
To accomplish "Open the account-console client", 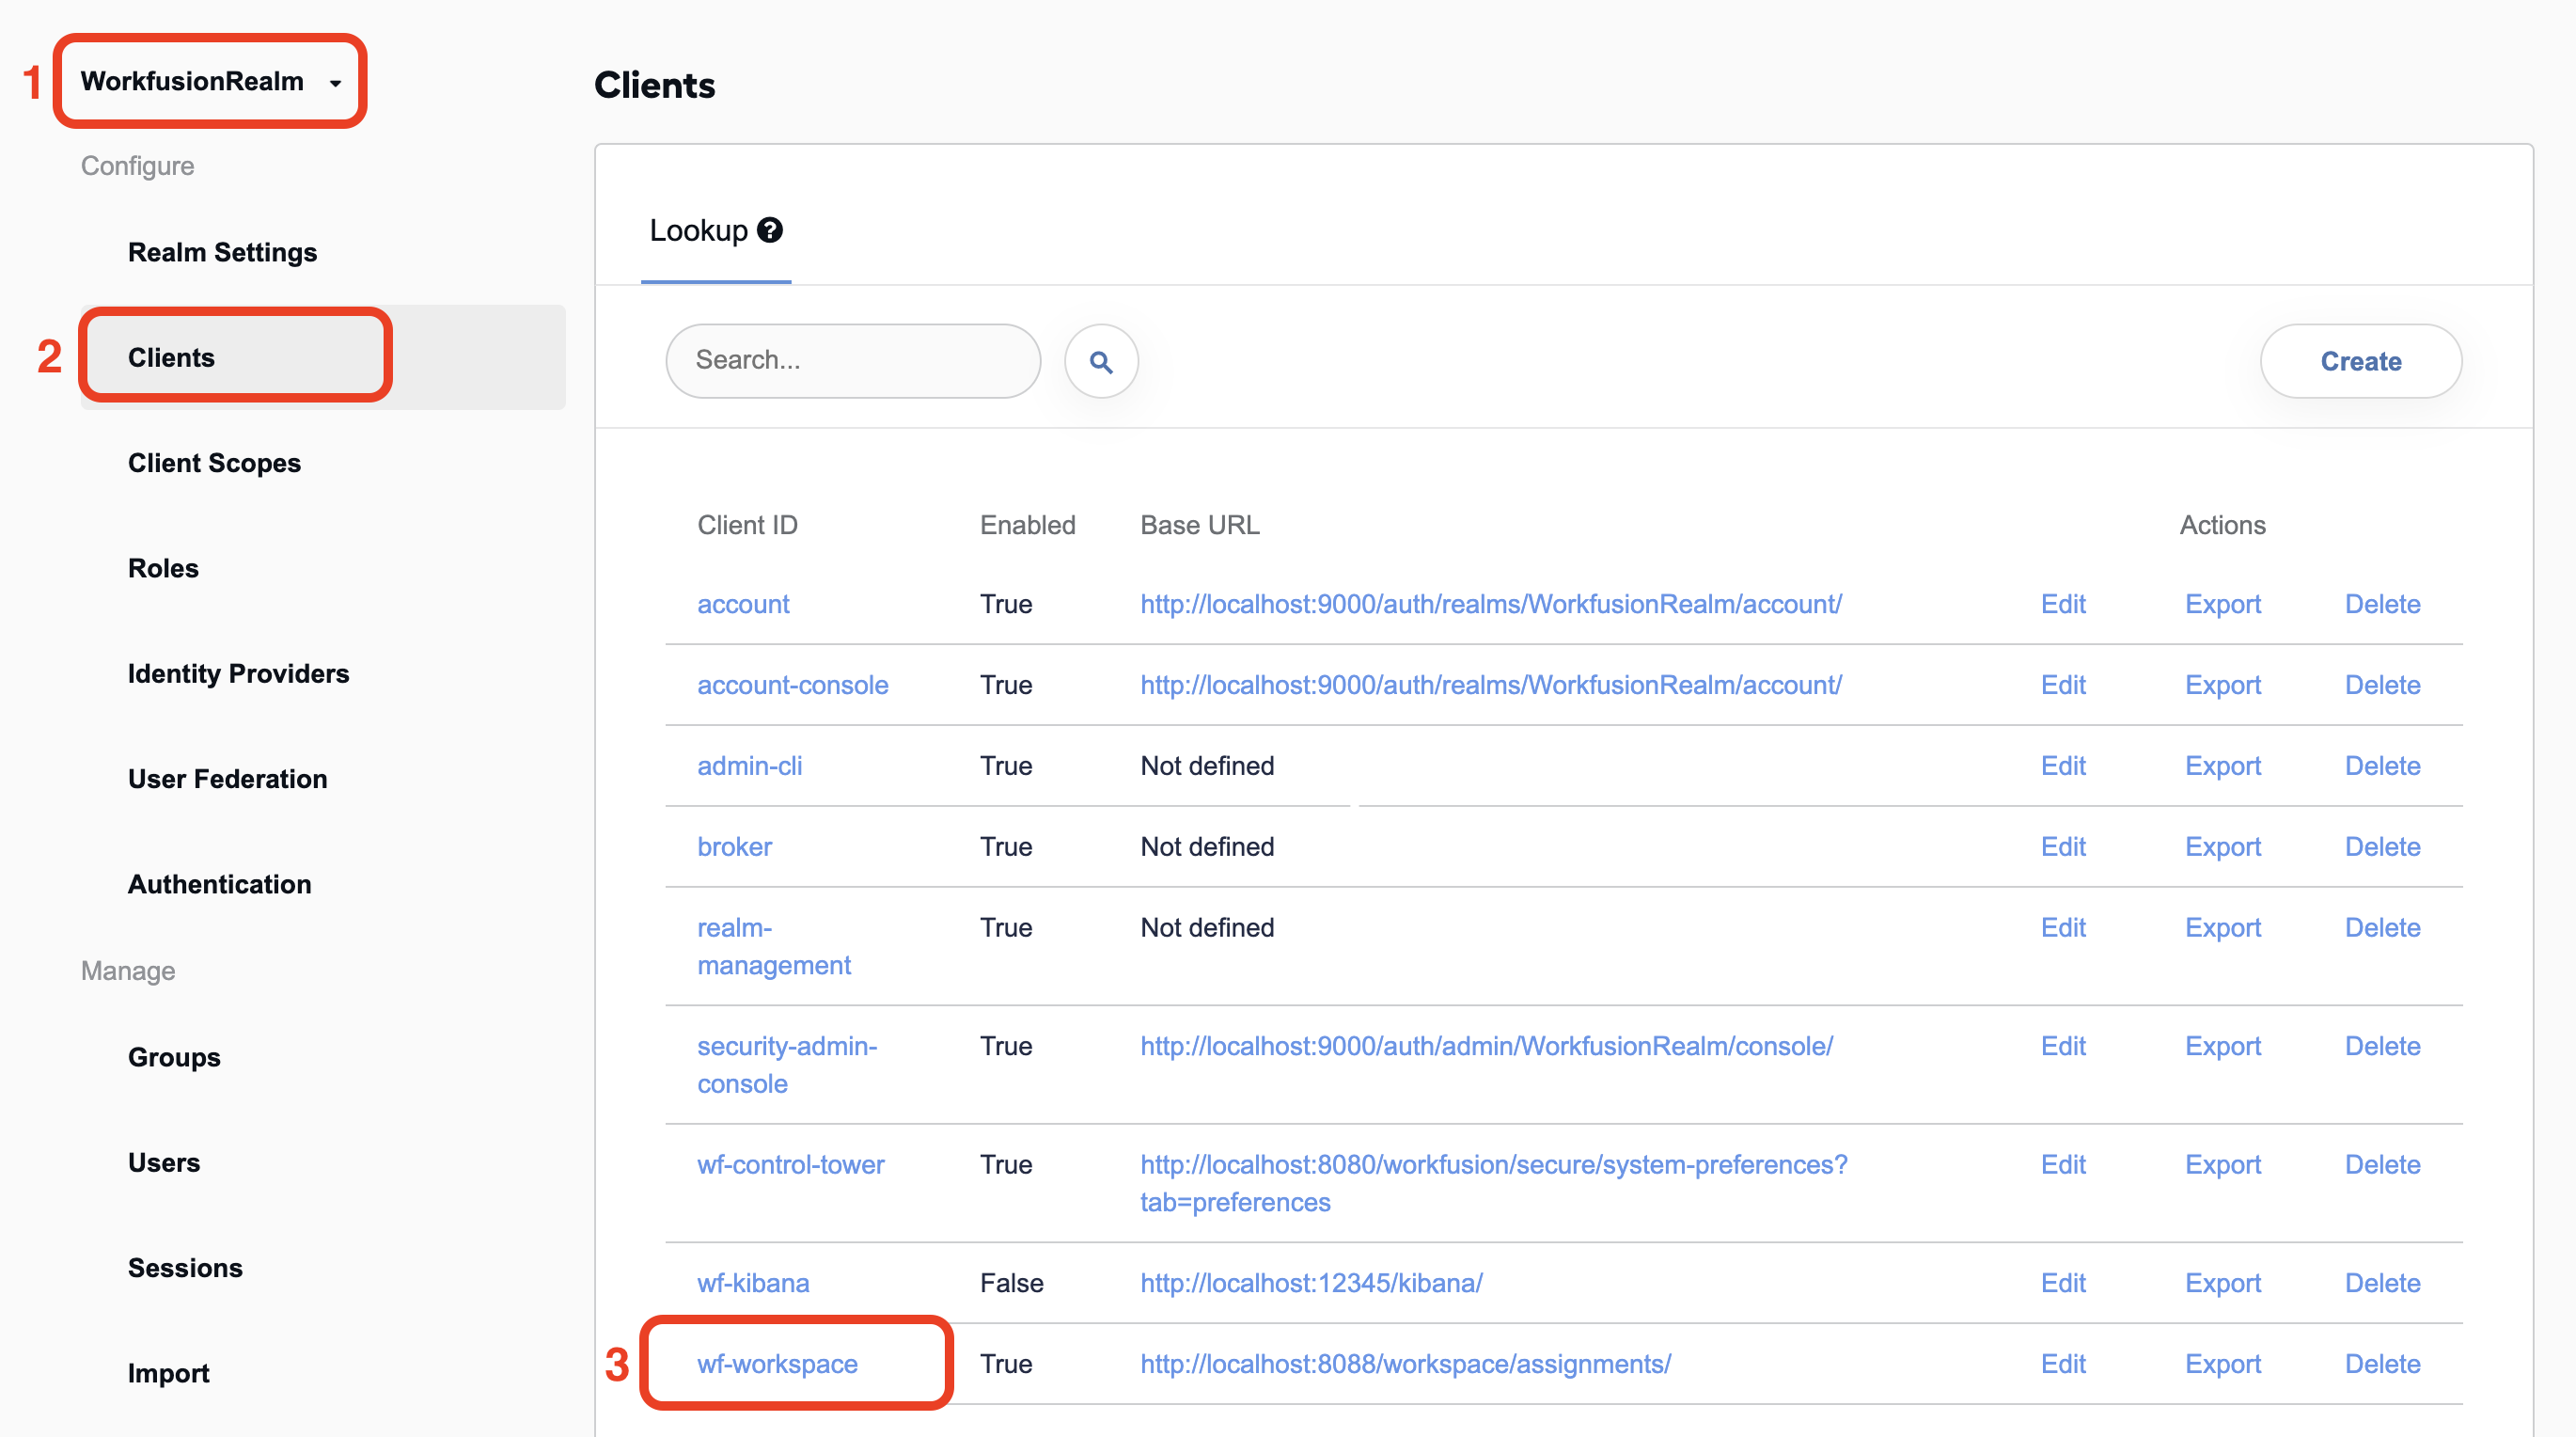I will tap(792, 685).
